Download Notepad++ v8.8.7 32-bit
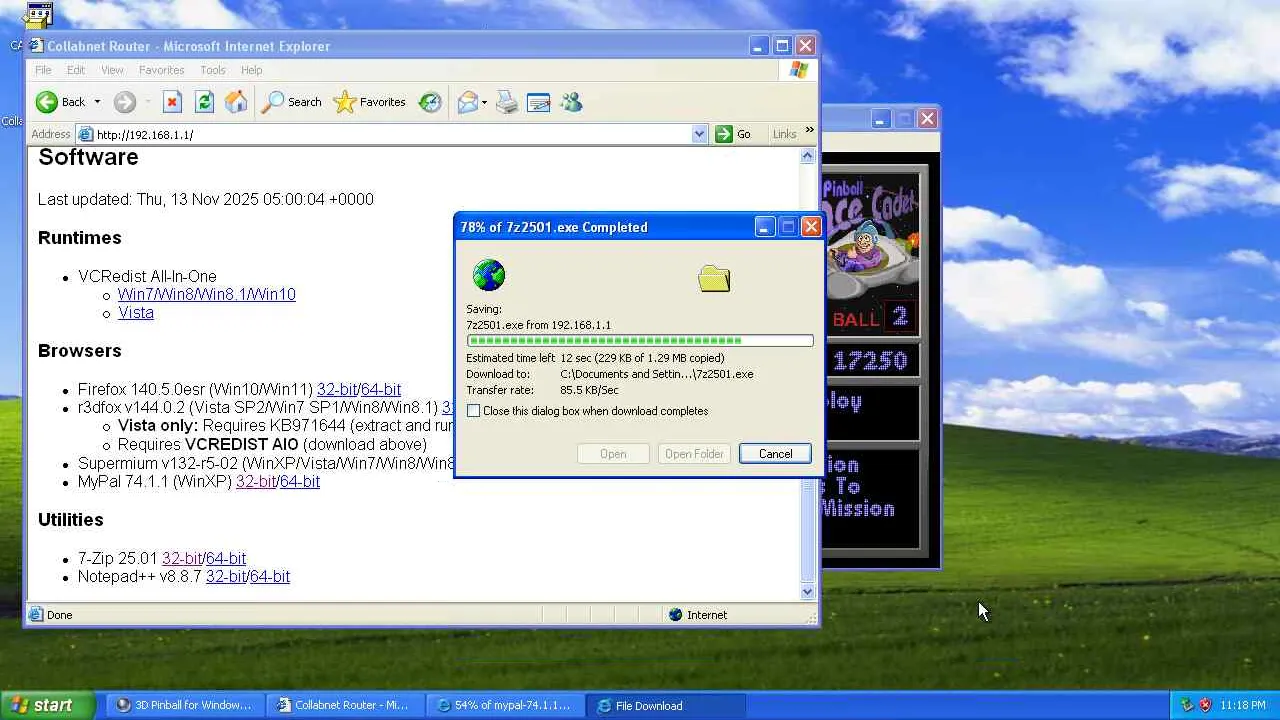1280x720 pixels. tap(226, 576)
